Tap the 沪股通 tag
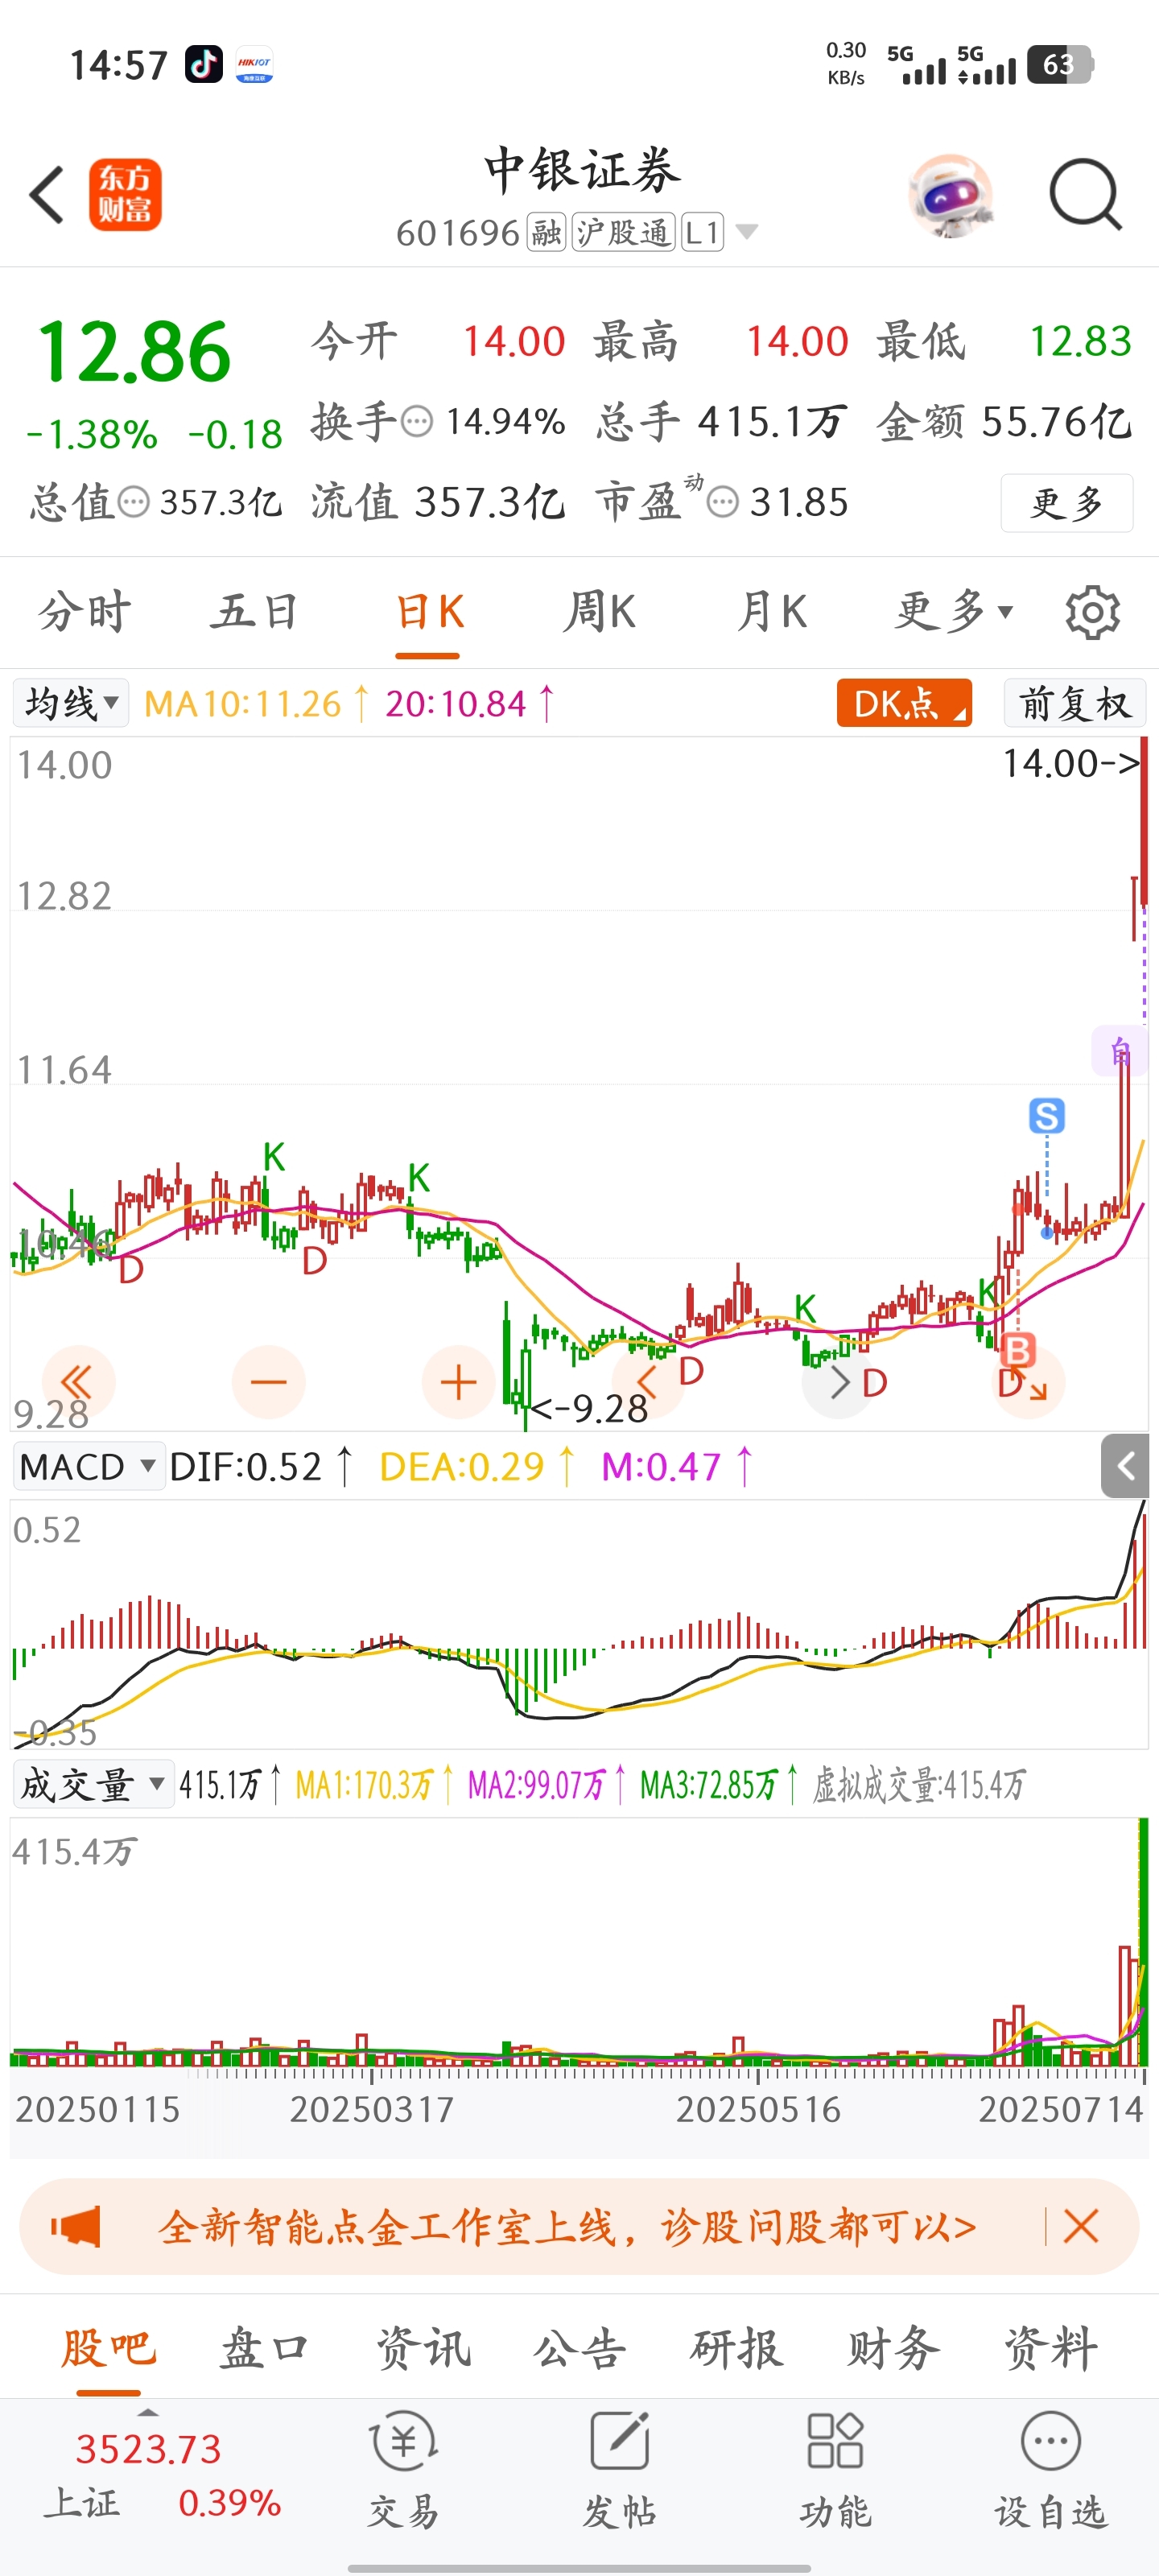Screen dimensions: 1159x2576 [x=623, y=232]
